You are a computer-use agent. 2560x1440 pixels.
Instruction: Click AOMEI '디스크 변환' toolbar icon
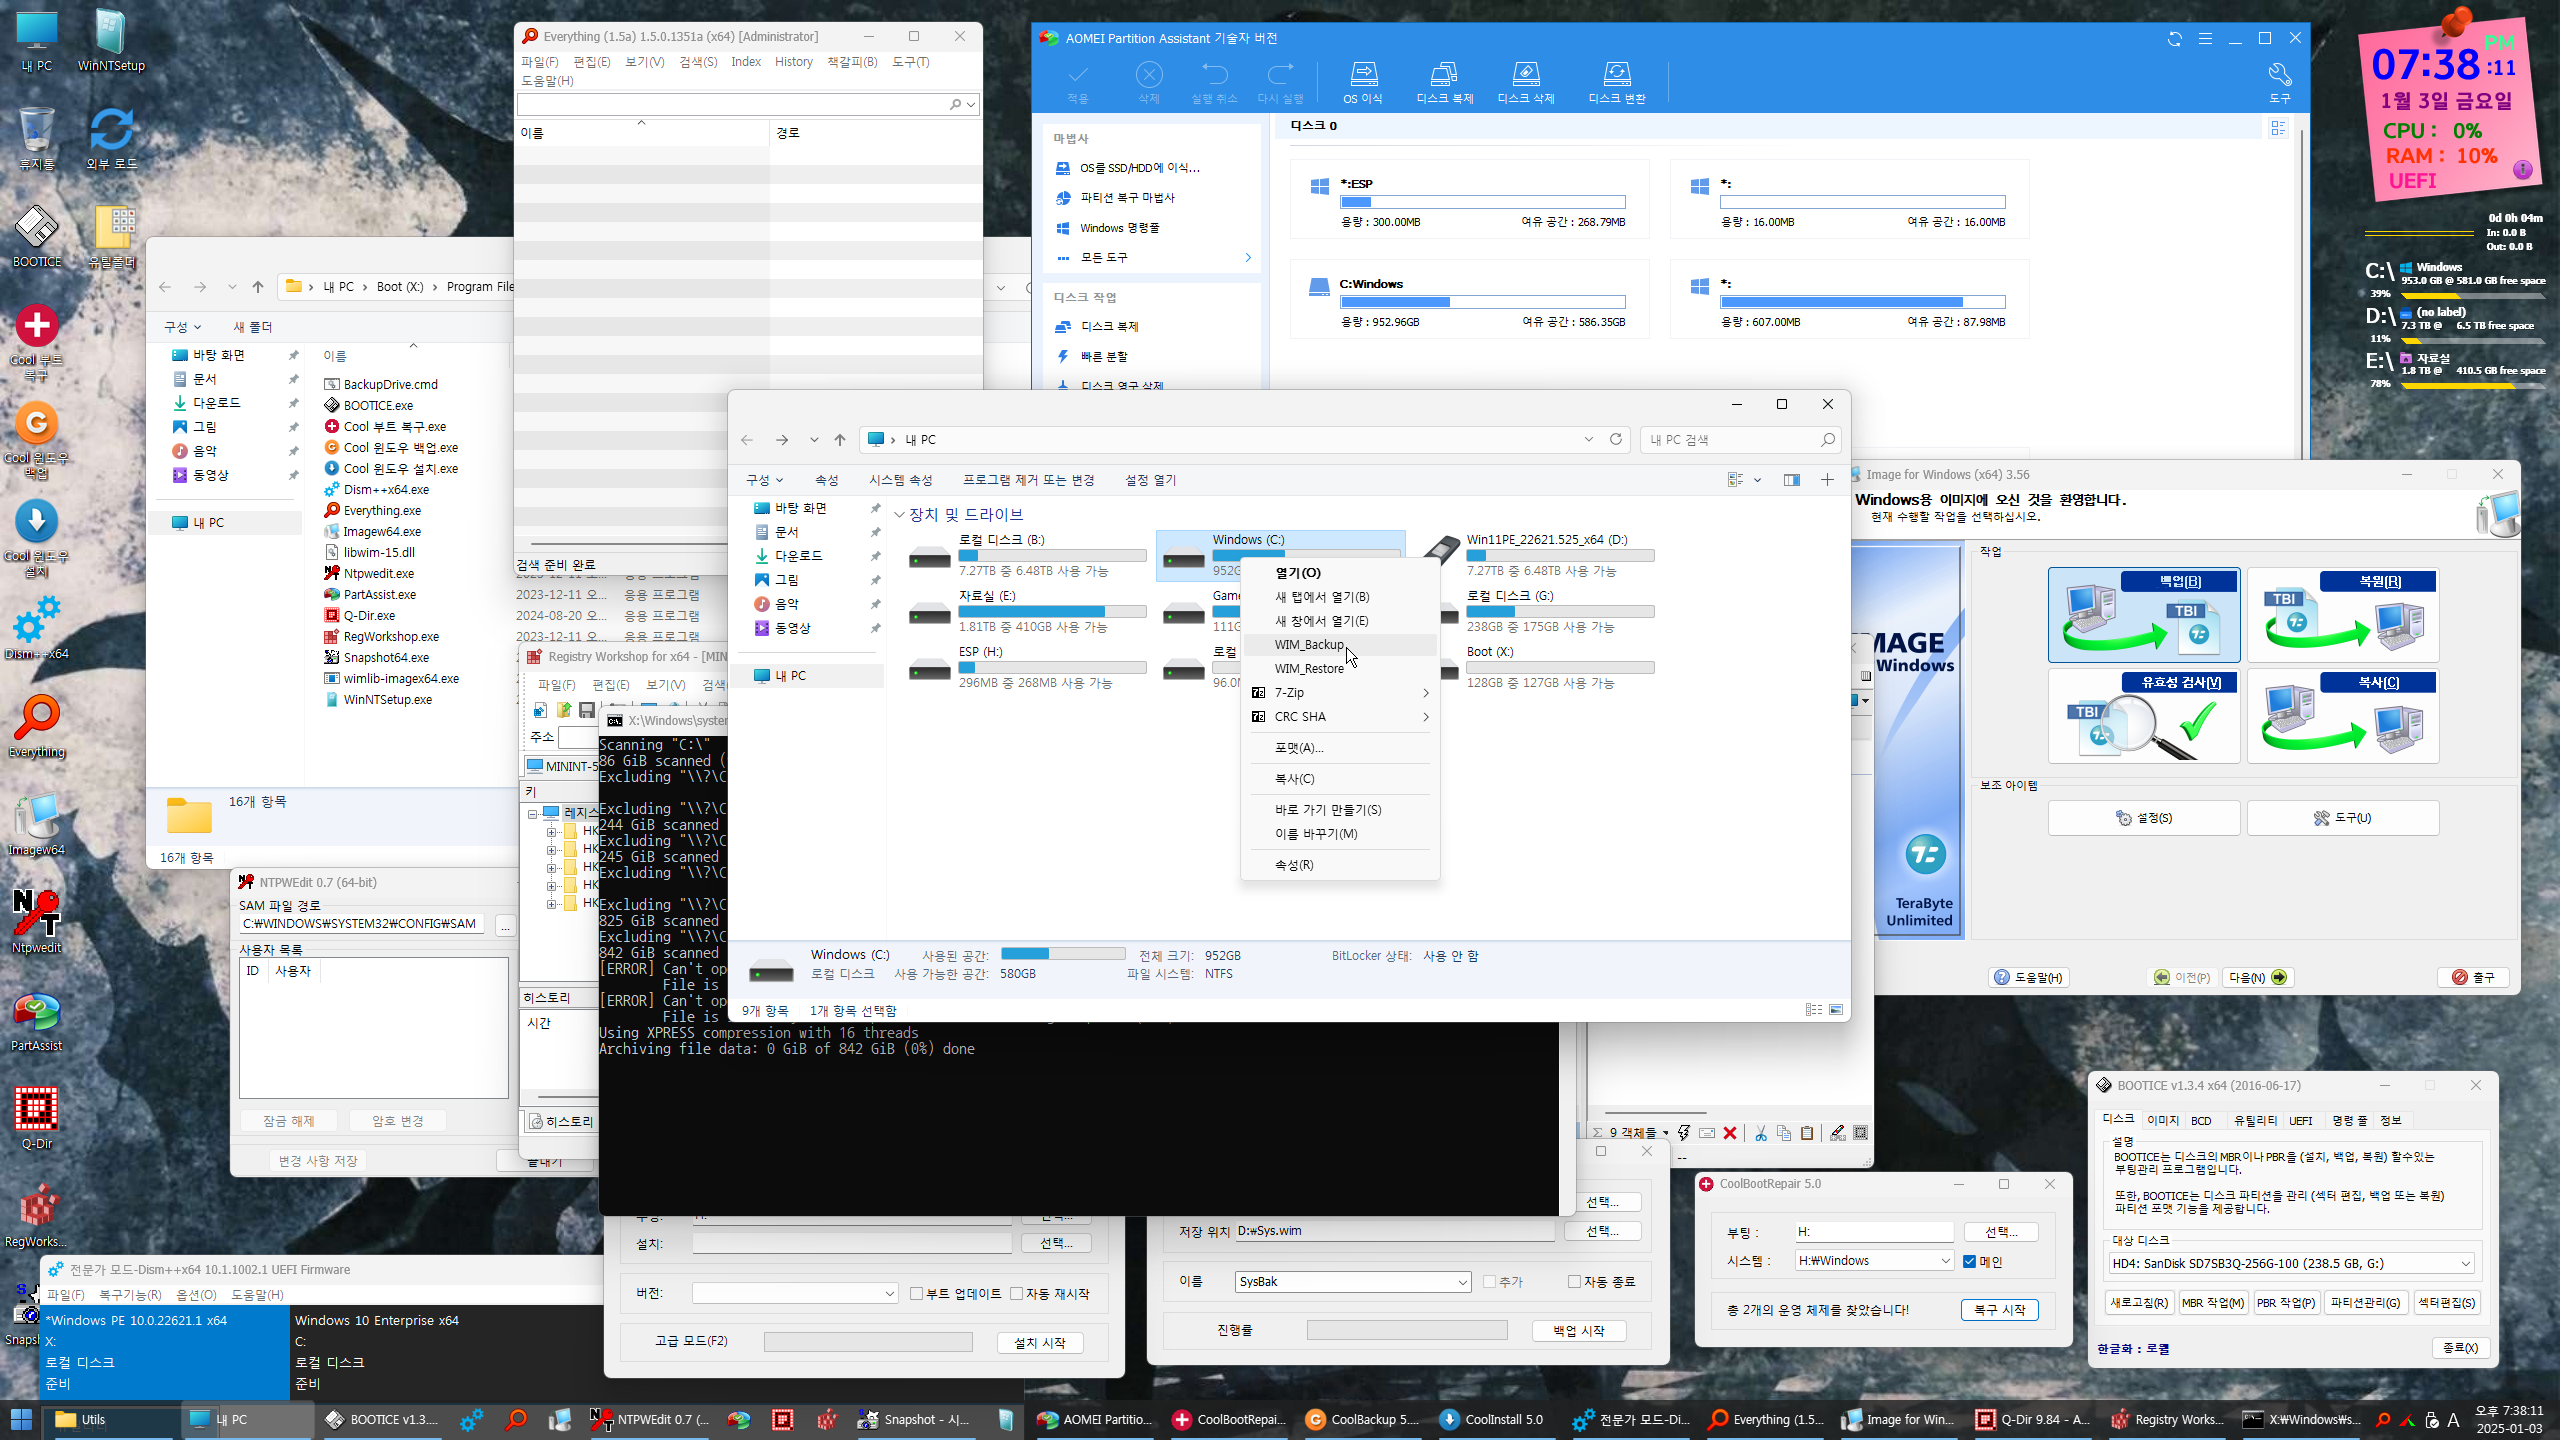(1616, 82)
